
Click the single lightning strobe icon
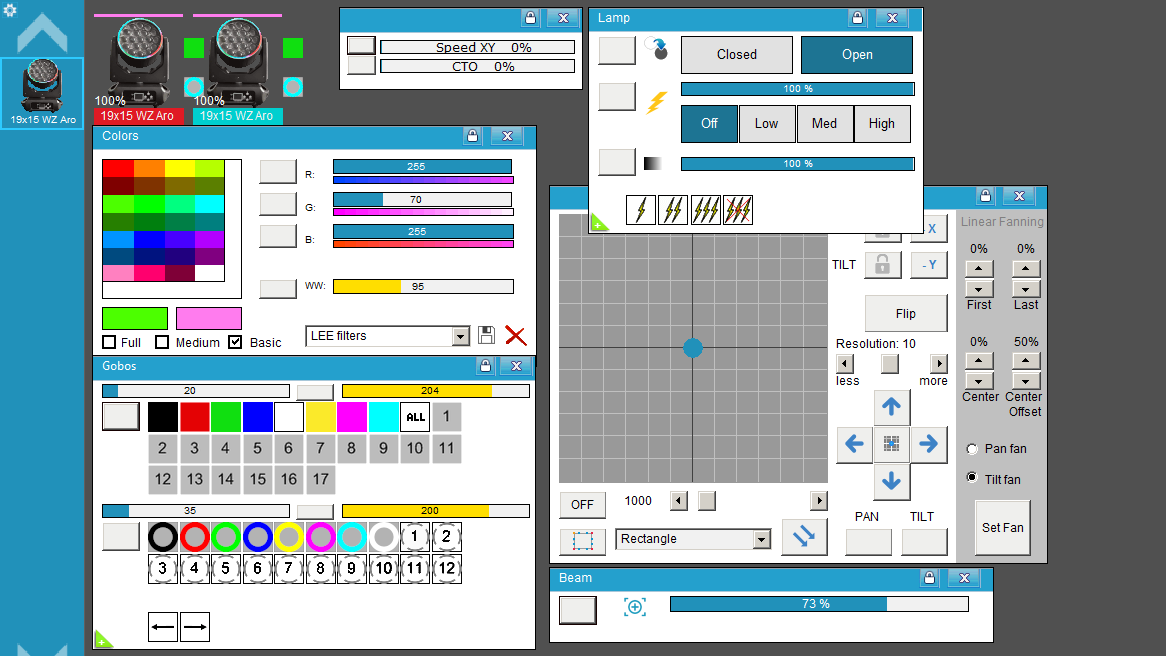[641, 210]
